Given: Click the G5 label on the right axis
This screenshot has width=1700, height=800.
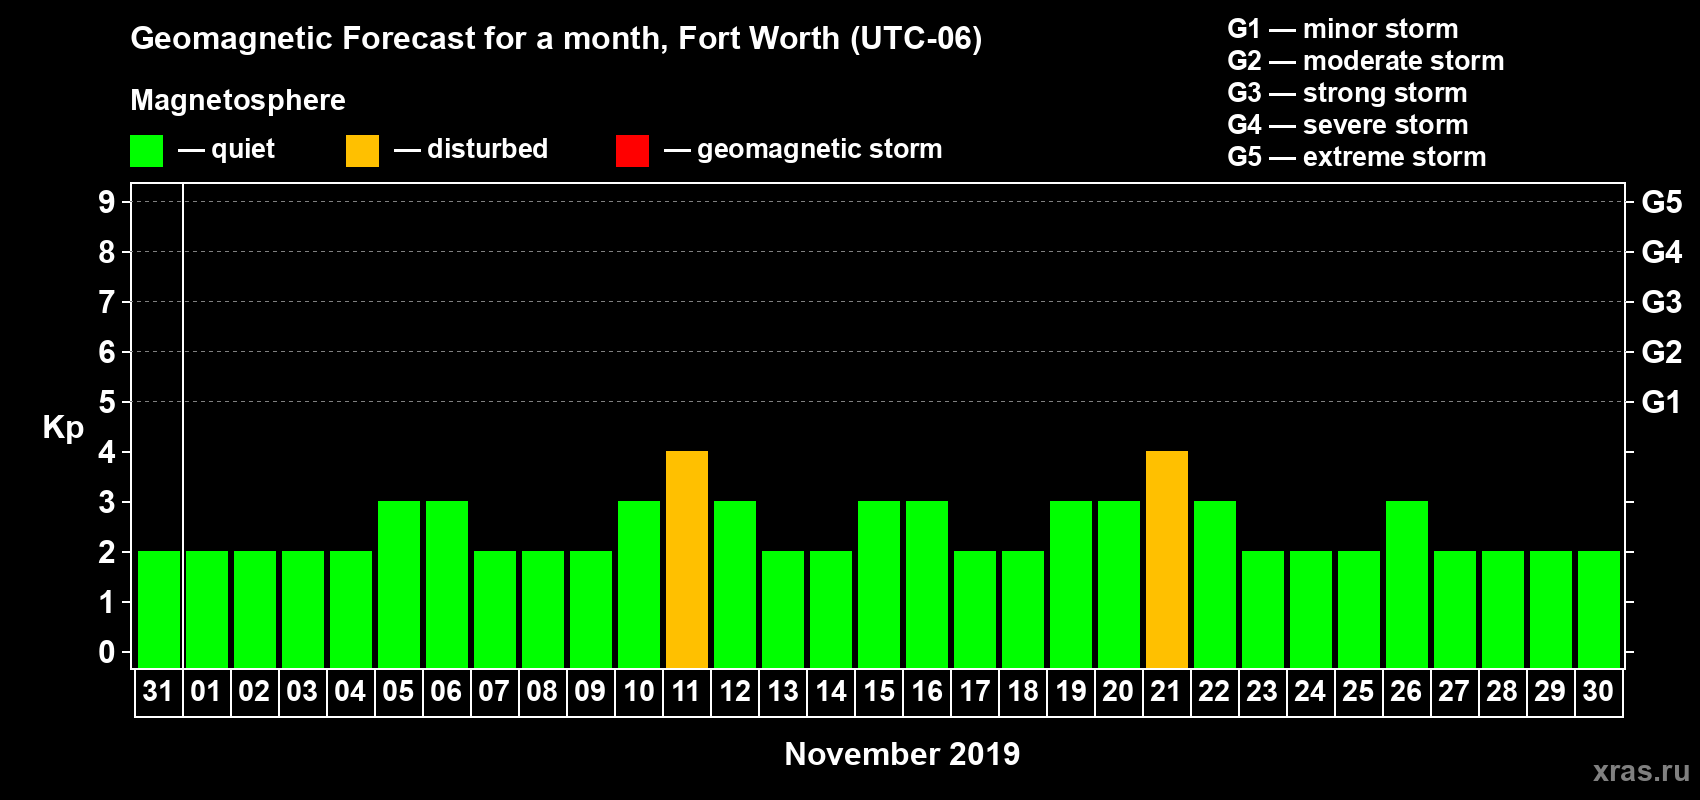Looking at the screenshot, I should click(x=1662, y=202).
